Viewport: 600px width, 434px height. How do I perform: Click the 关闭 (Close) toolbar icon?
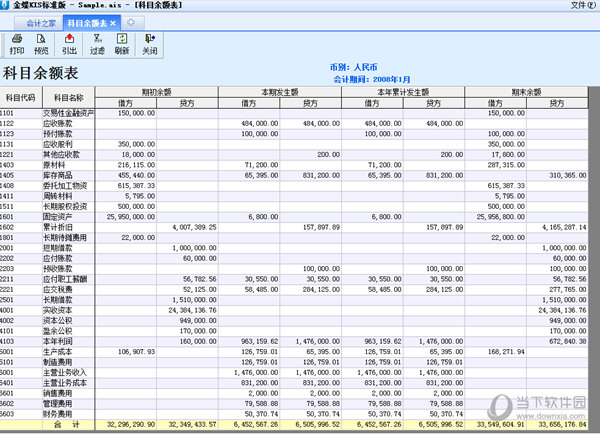click(x=150, y=43)
